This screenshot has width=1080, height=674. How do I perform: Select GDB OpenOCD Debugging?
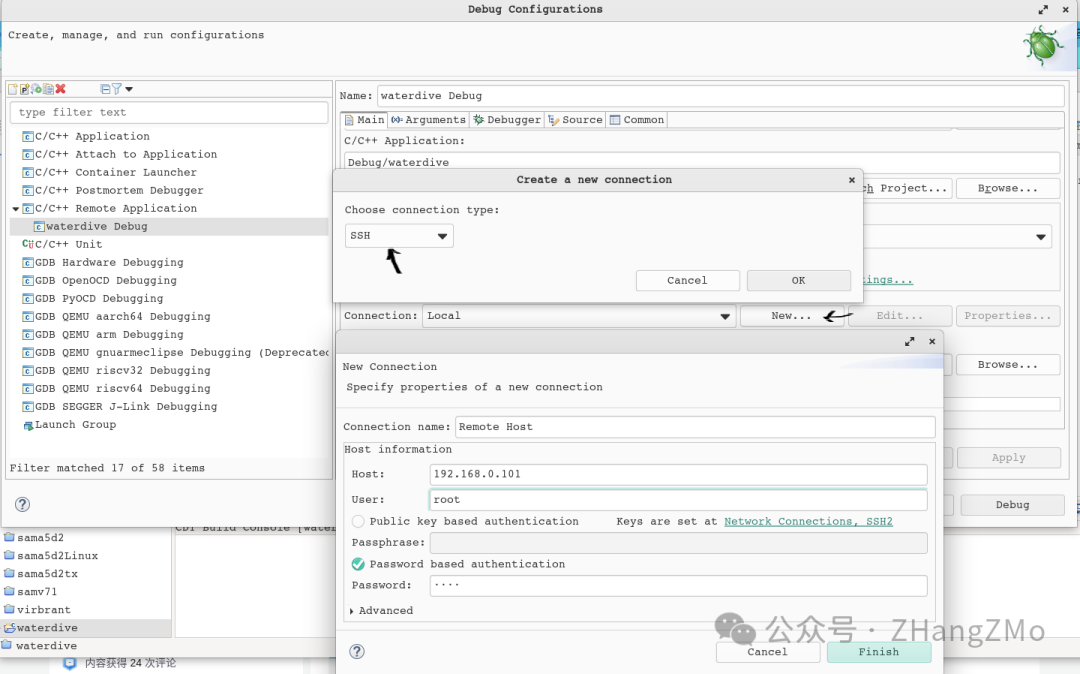tap(99, 280)
